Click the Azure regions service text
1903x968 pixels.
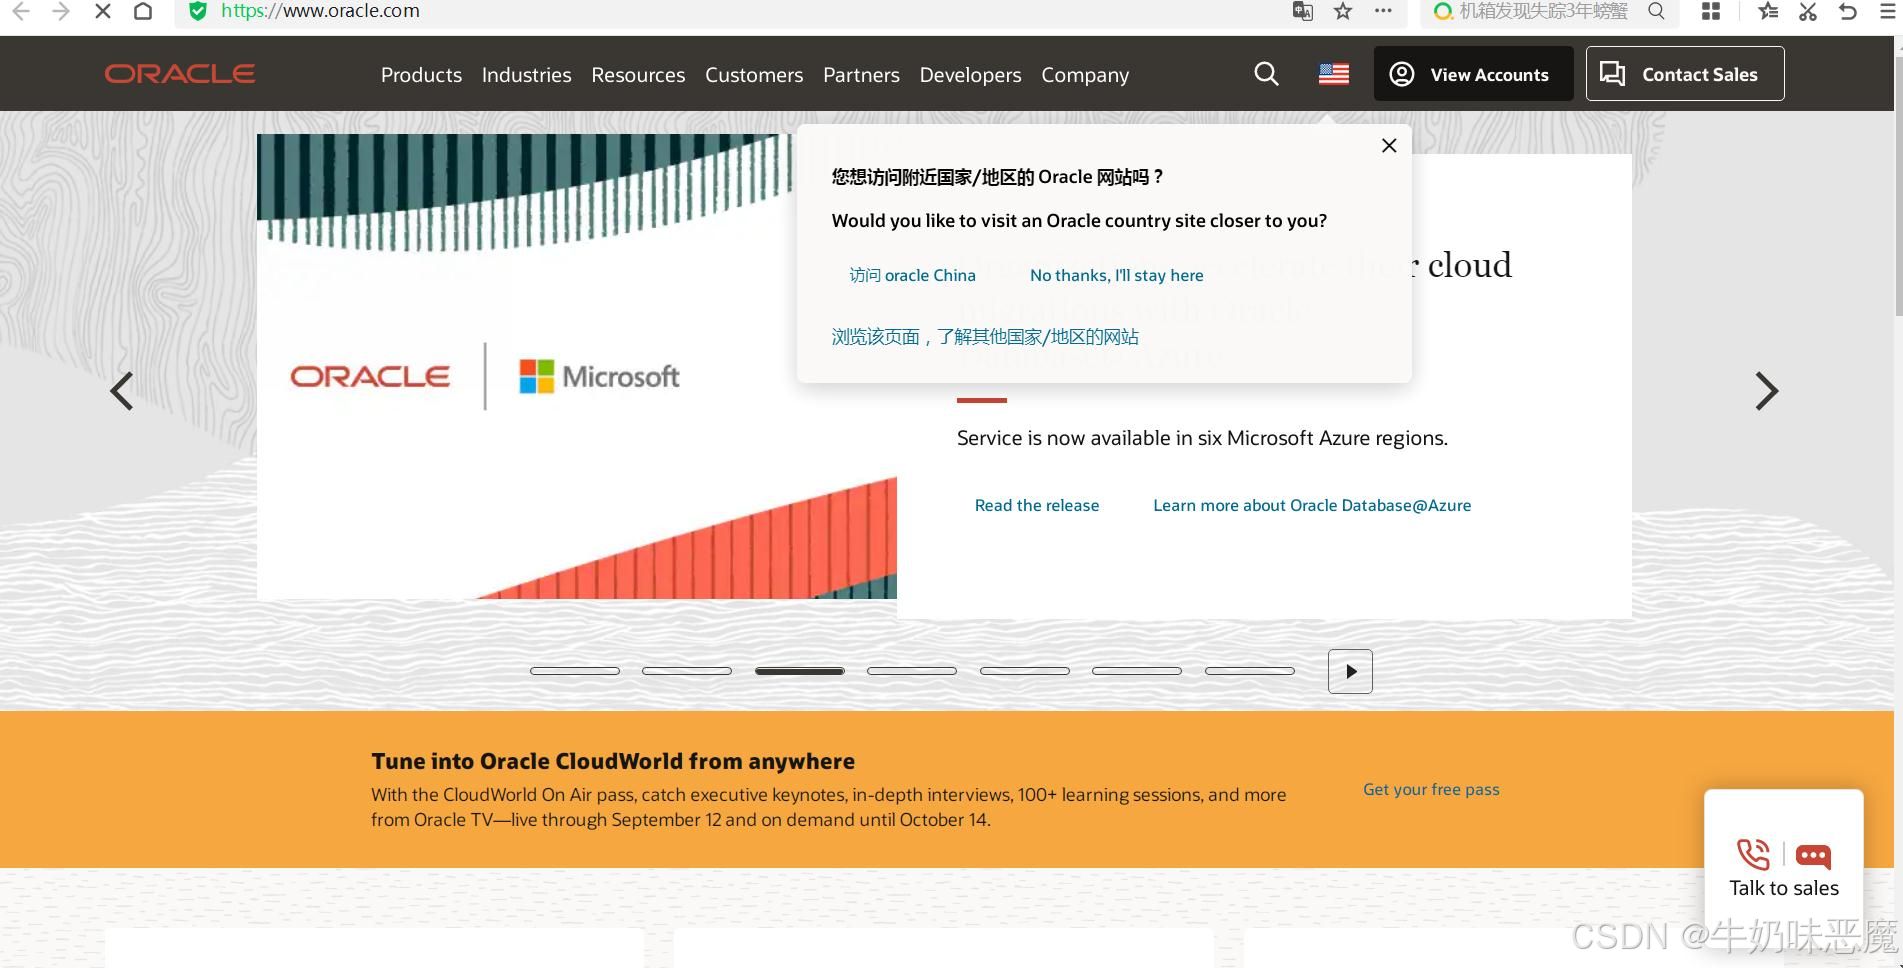click(x=1202, y=438)
